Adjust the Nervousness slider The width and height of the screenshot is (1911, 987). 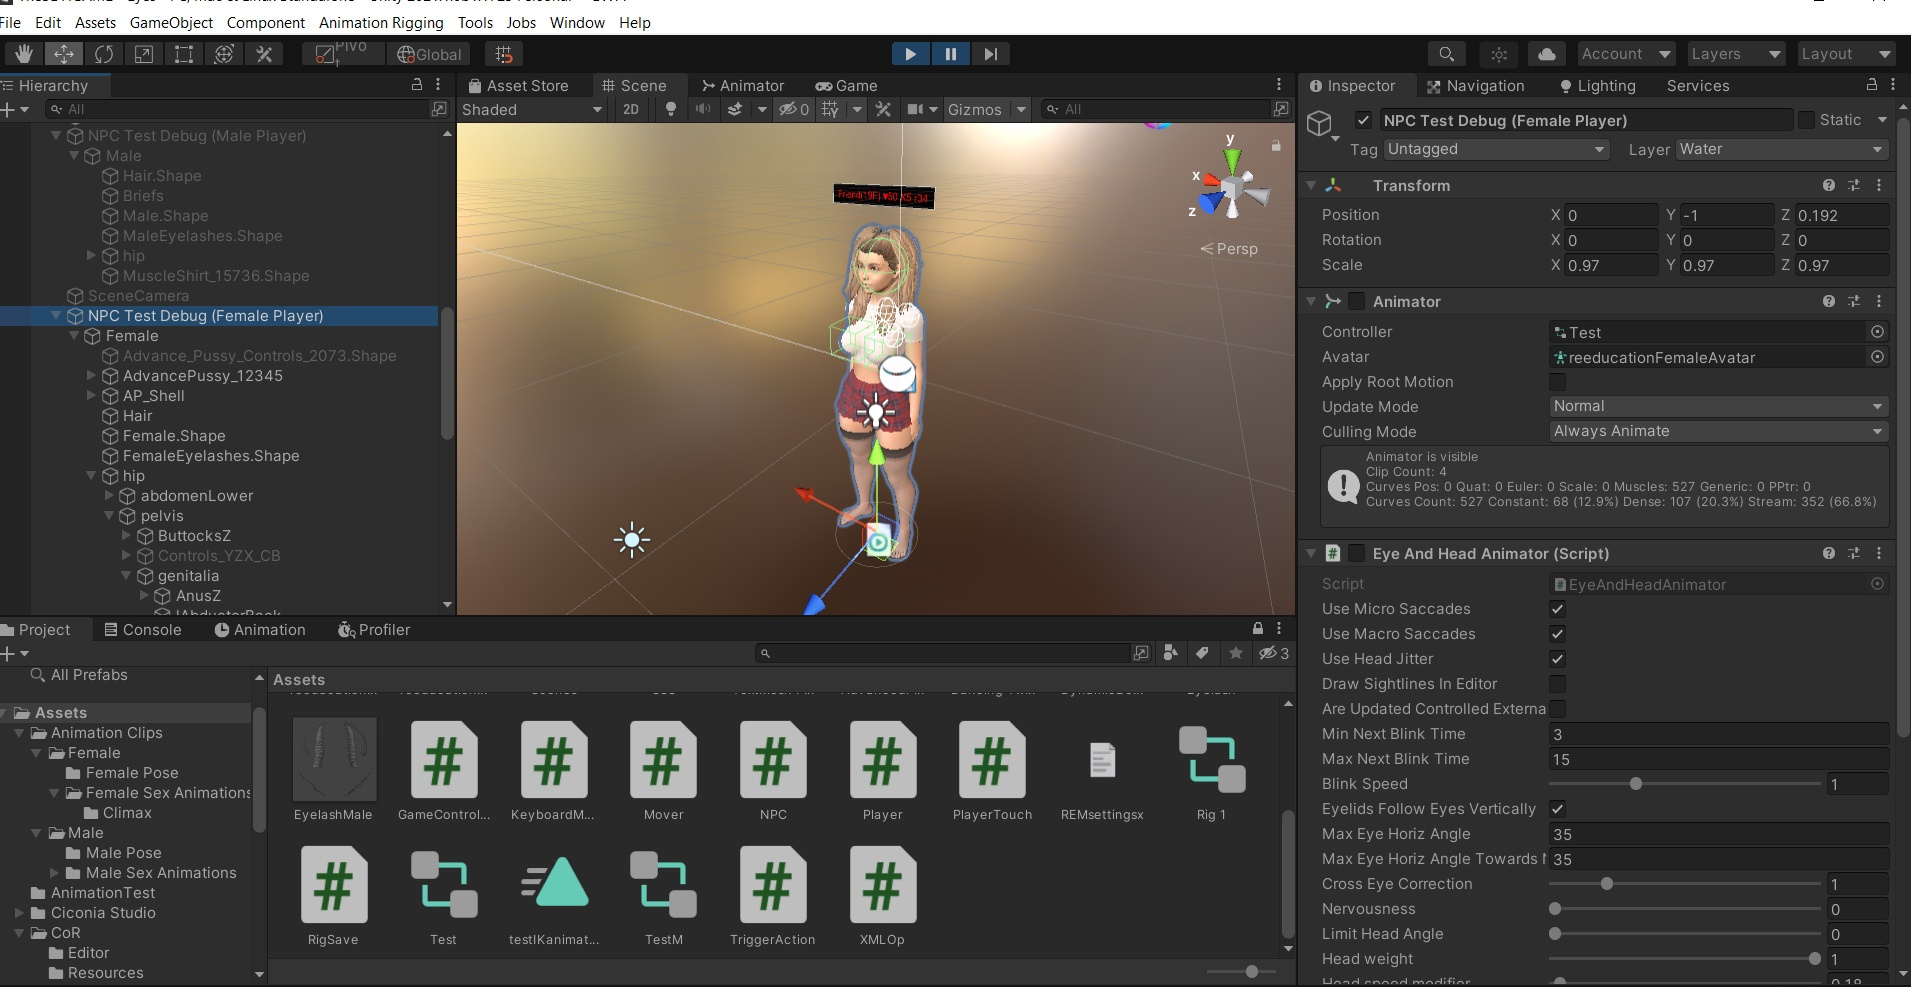pyautogui.click(x=1684, y=909)
